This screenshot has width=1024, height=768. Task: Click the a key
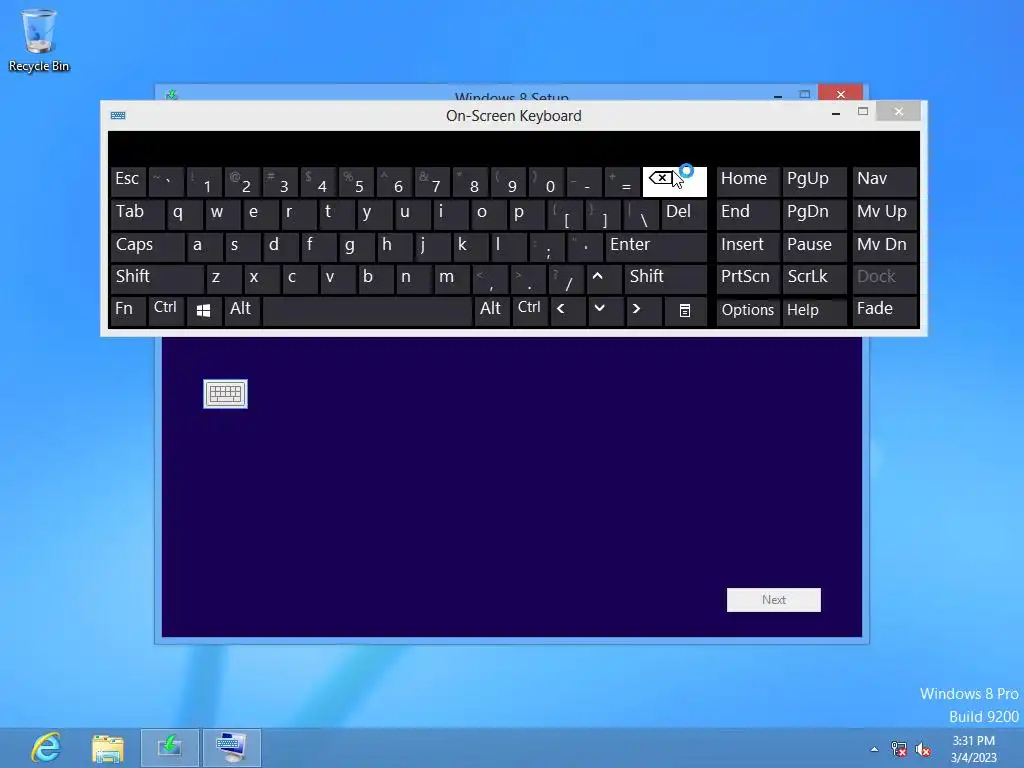(x=203, y=246)
